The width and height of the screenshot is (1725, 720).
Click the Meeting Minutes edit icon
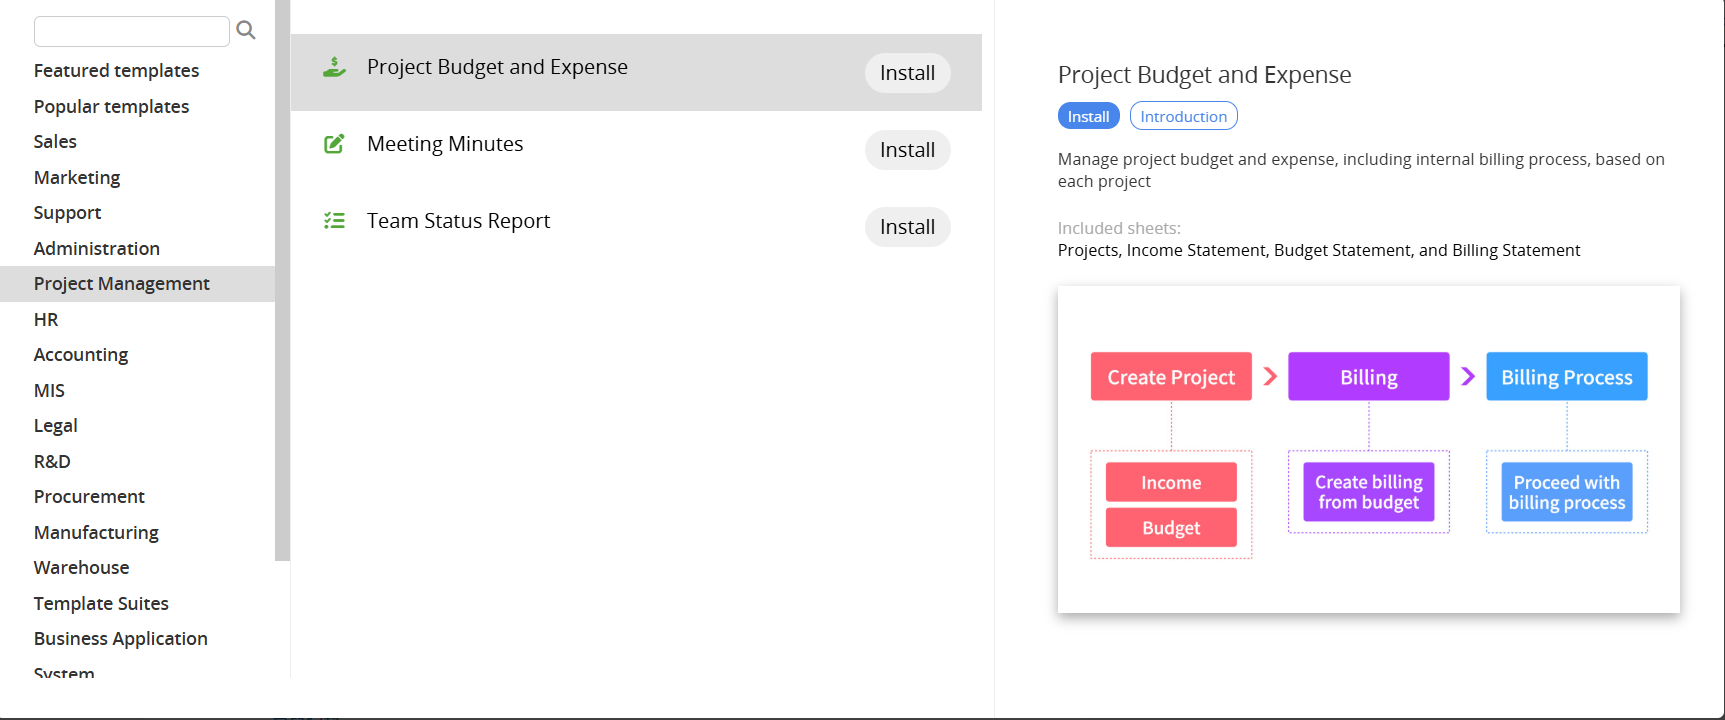pos(334,144)
